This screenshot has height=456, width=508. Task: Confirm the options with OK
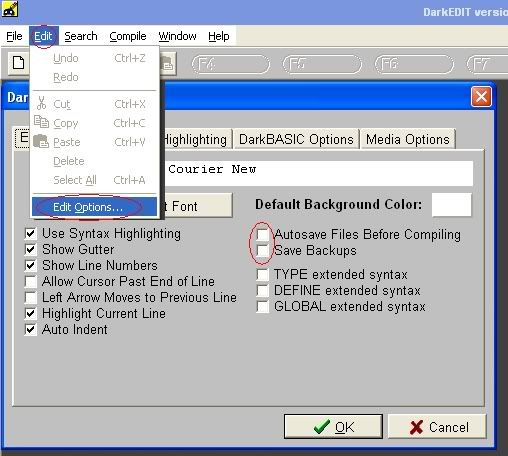pos(333,427)
